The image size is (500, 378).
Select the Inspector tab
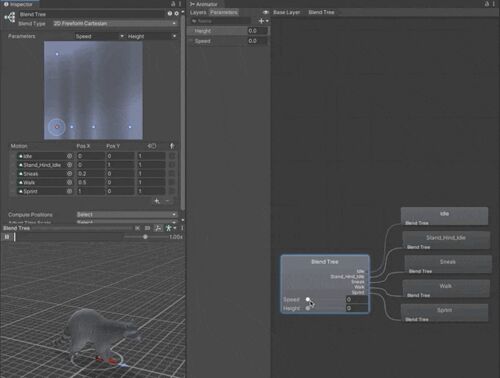click(19, 4)
